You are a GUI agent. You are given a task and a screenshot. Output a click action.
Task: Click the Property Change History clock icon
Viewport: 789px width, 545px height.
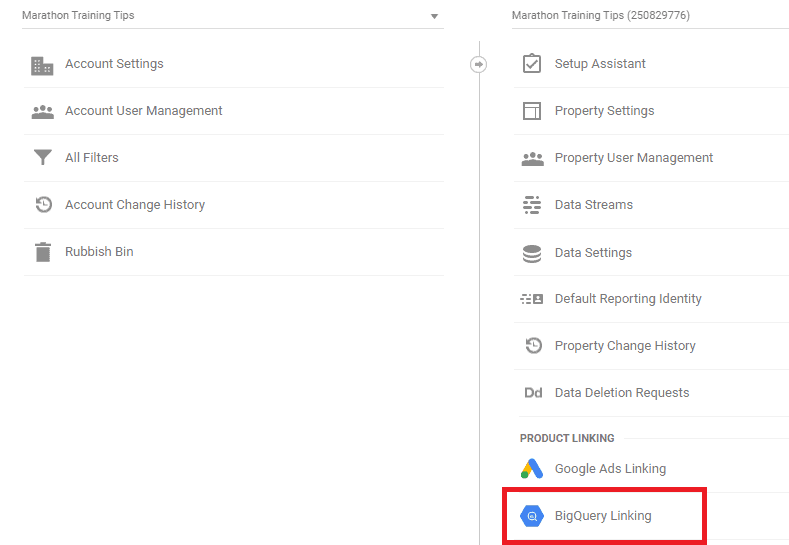point(533,345)
